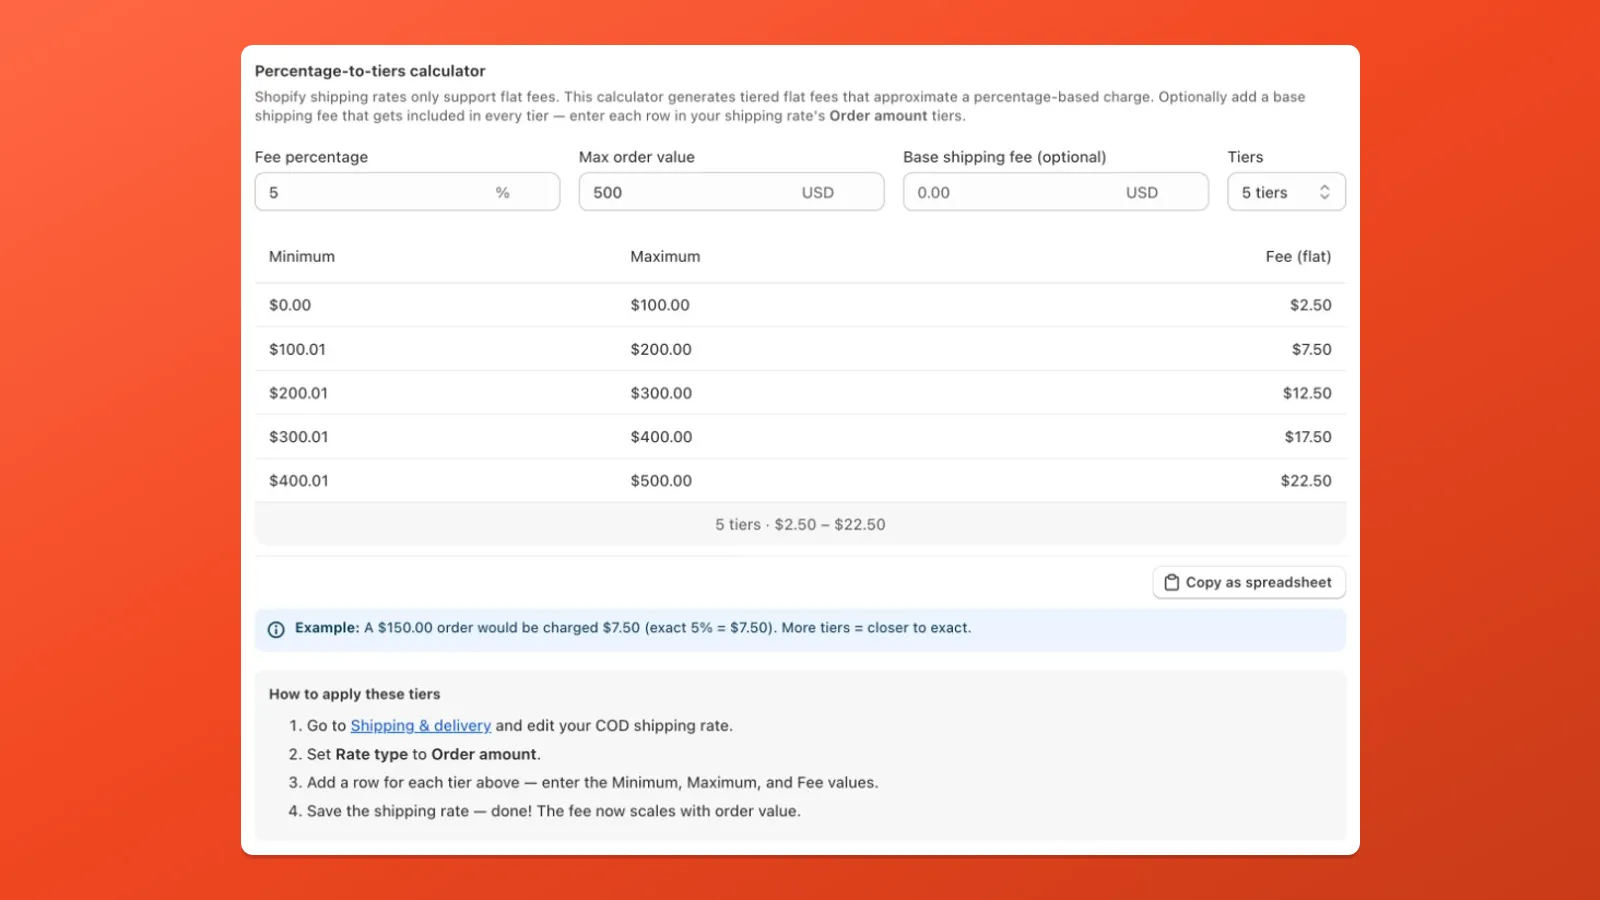Click the $400.01 to $500.00 tier row
The width and height of the screenshot is (1600, 900).
[x=800, y=480]
